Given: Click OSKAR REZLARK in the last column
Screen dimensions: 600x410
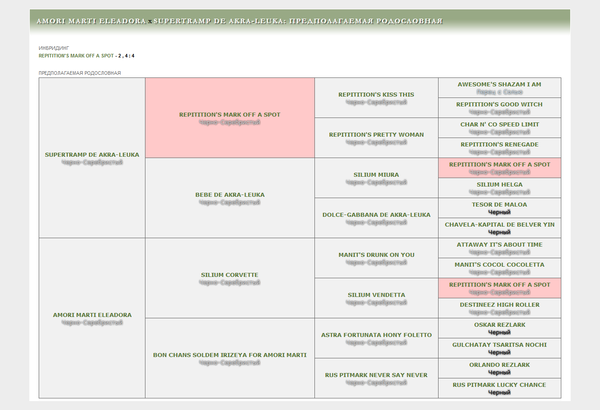Looking at the screenshot, I should tap(499, 325).
